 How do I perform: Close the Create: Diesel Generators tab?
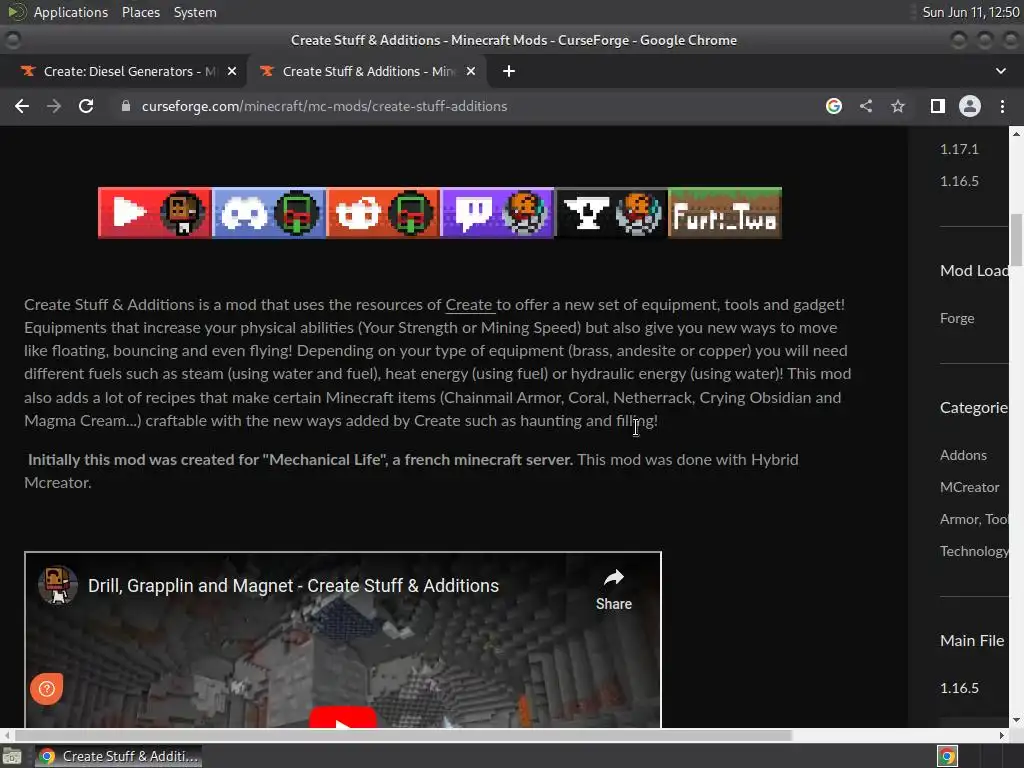(232, 71)
